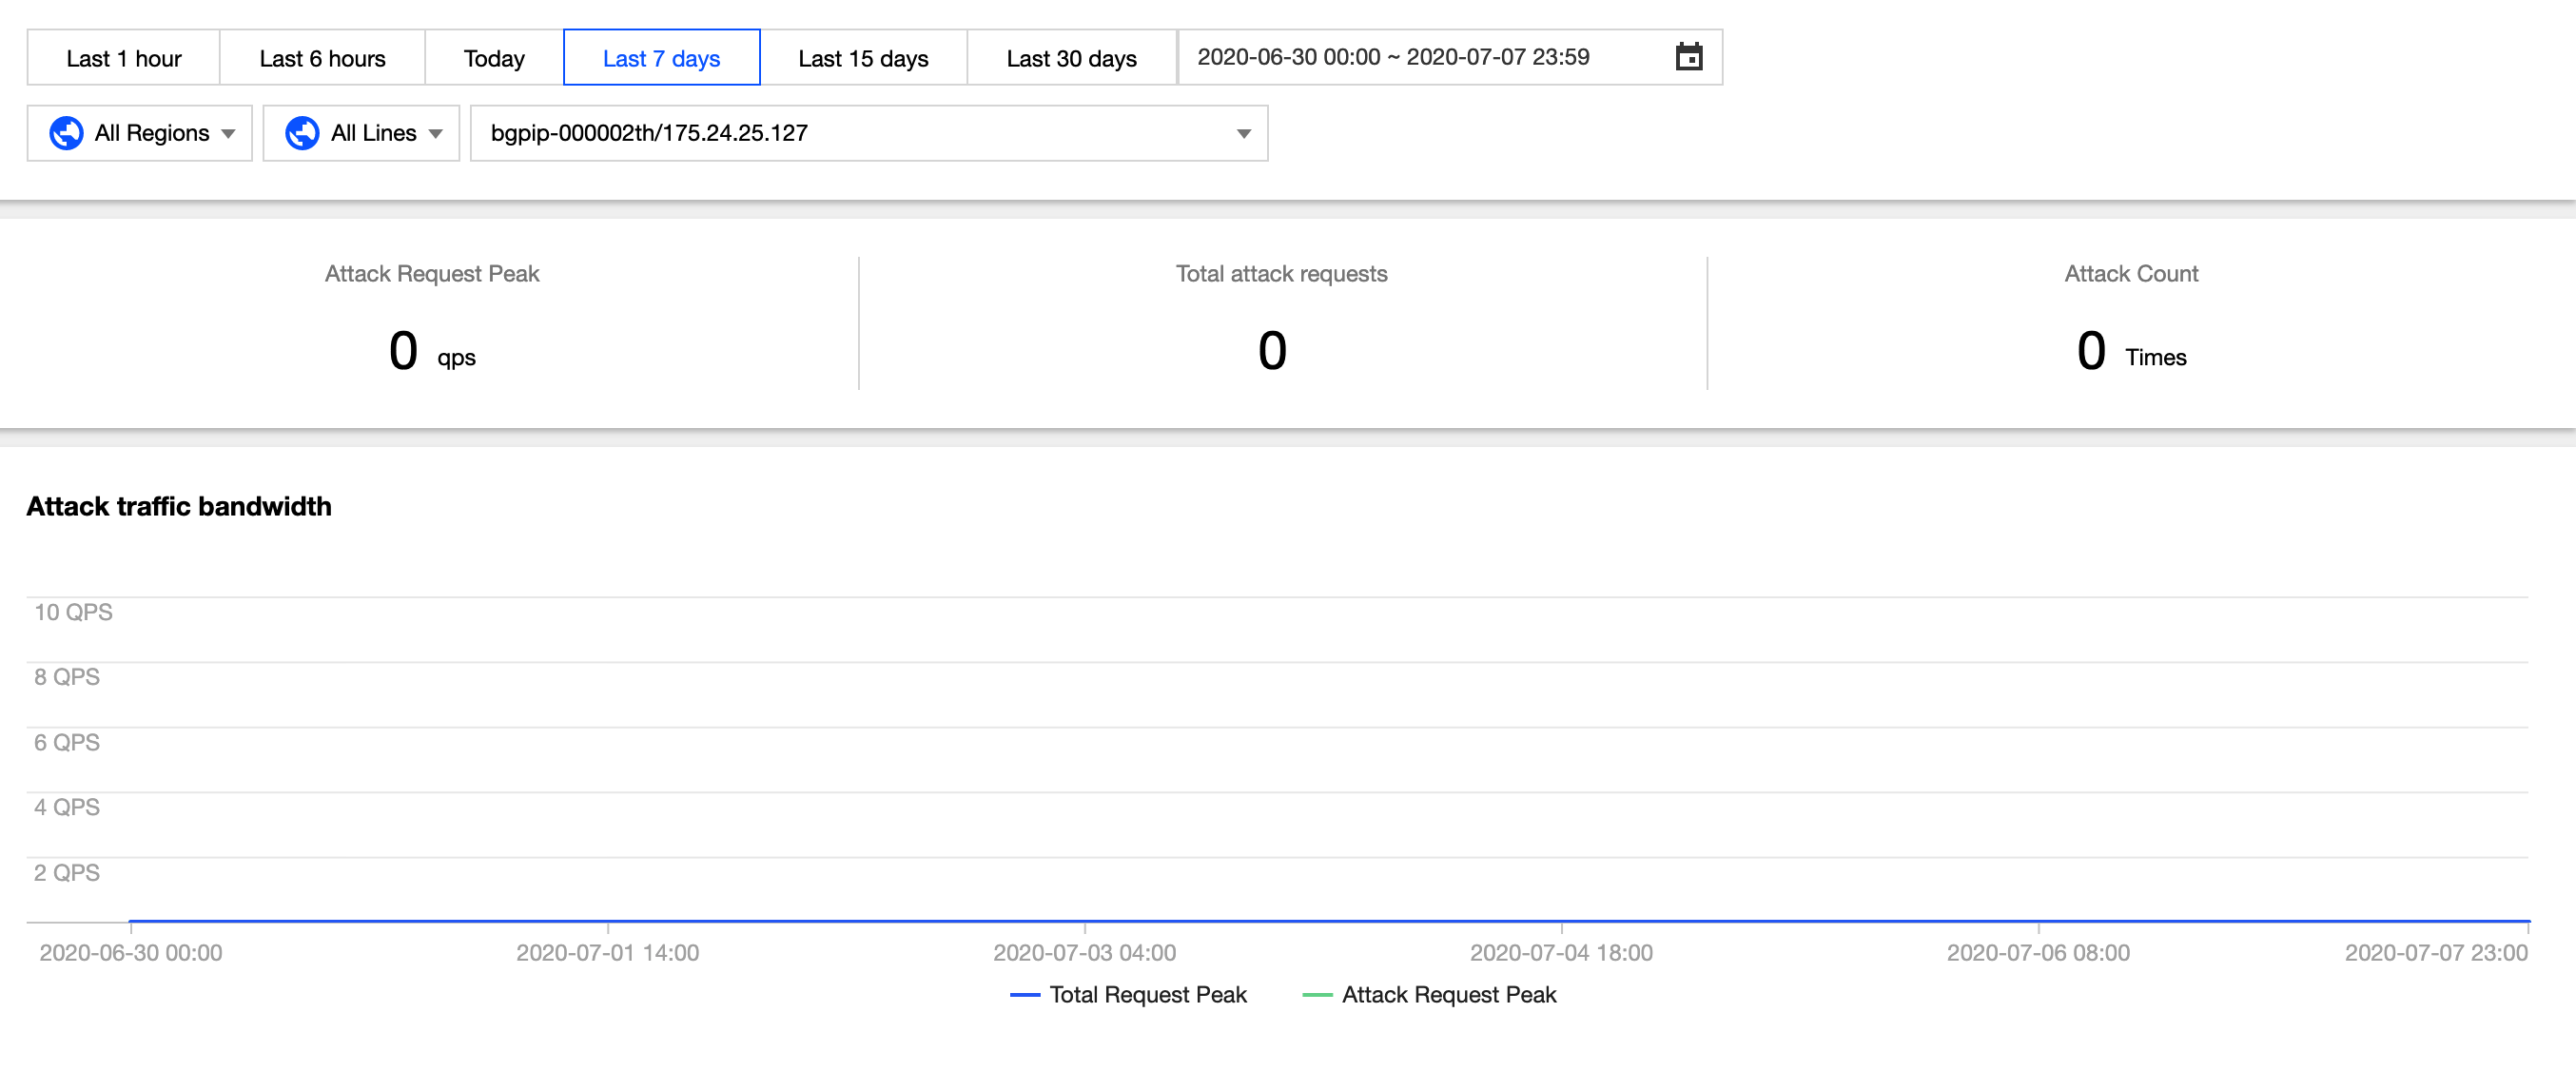The image size is (2576, 1071).
Task: Click the 0 Times attack count value
Action: [2131, 351]
